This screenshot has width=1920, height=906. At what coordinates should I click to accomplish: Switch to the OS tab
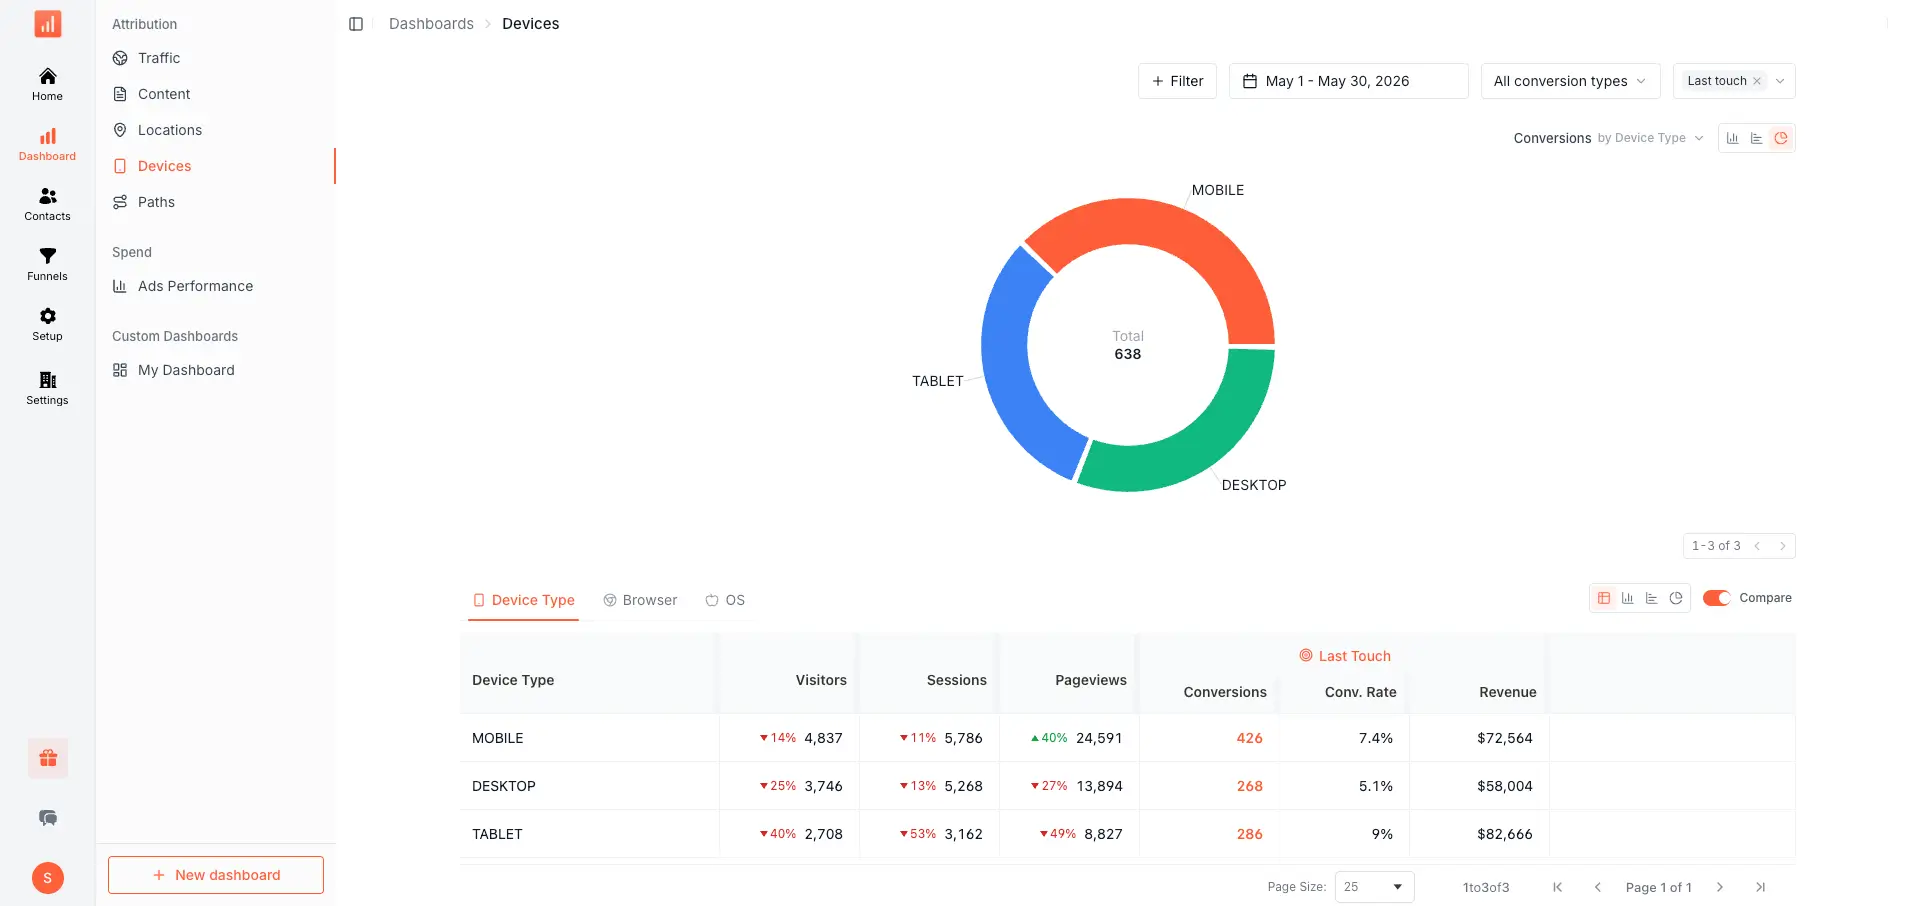pos(725,600)
